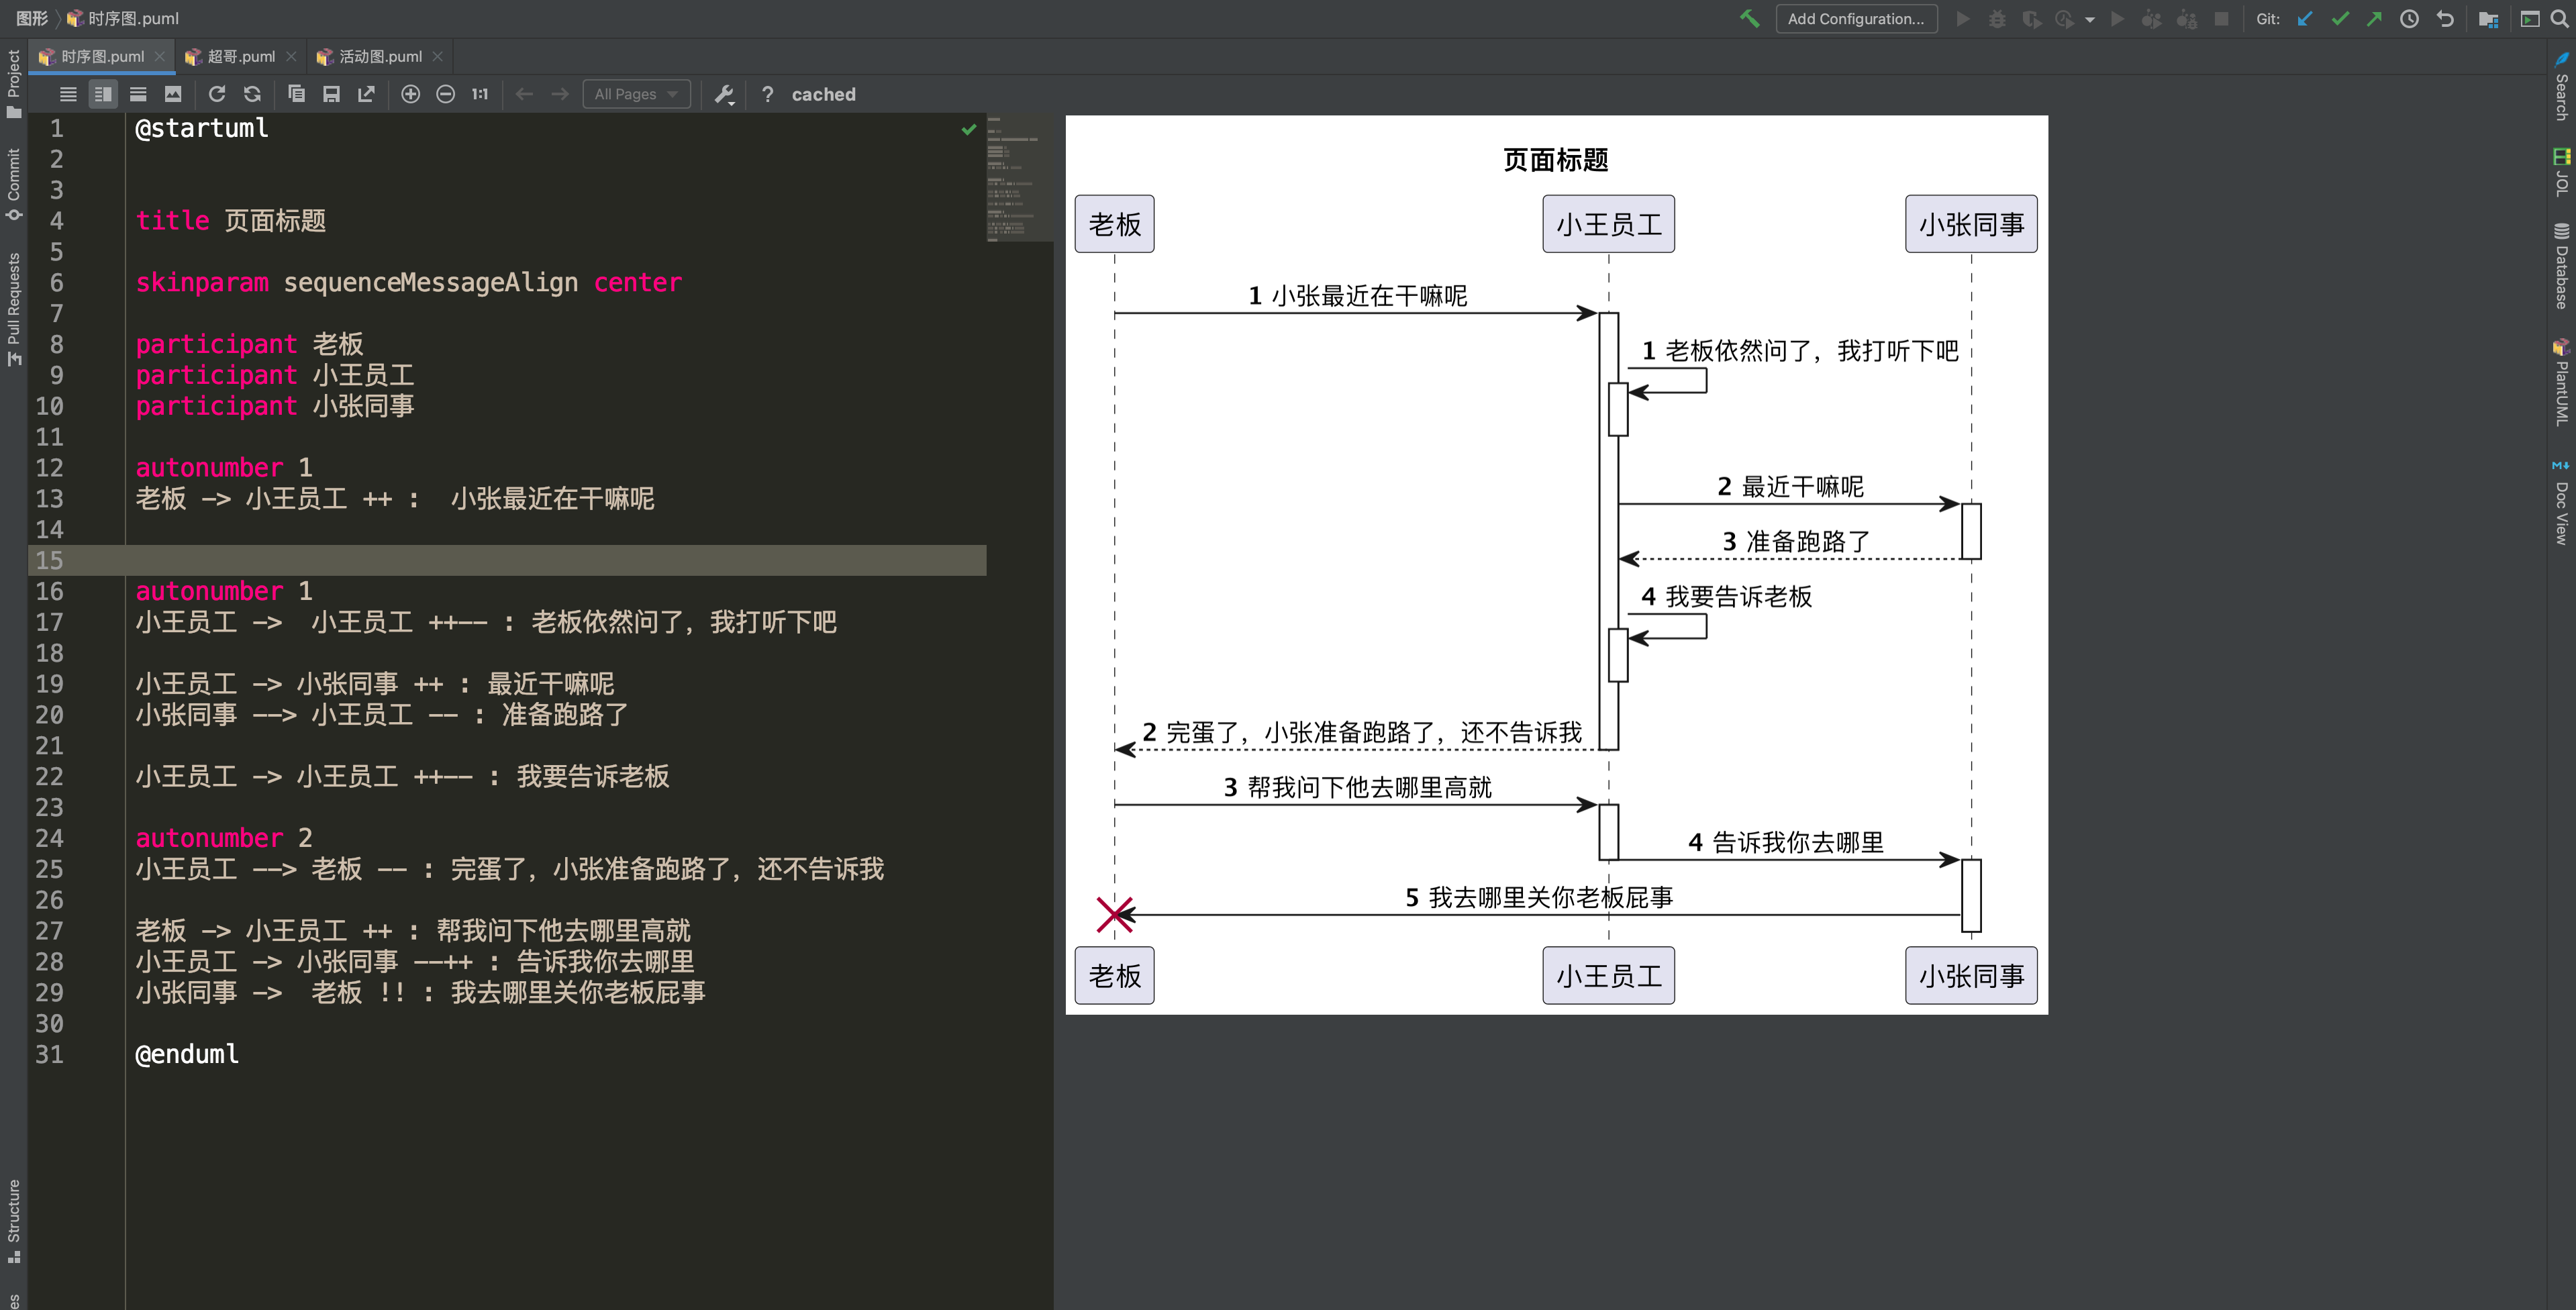Open Git history clock icon

click(2409, 19)
